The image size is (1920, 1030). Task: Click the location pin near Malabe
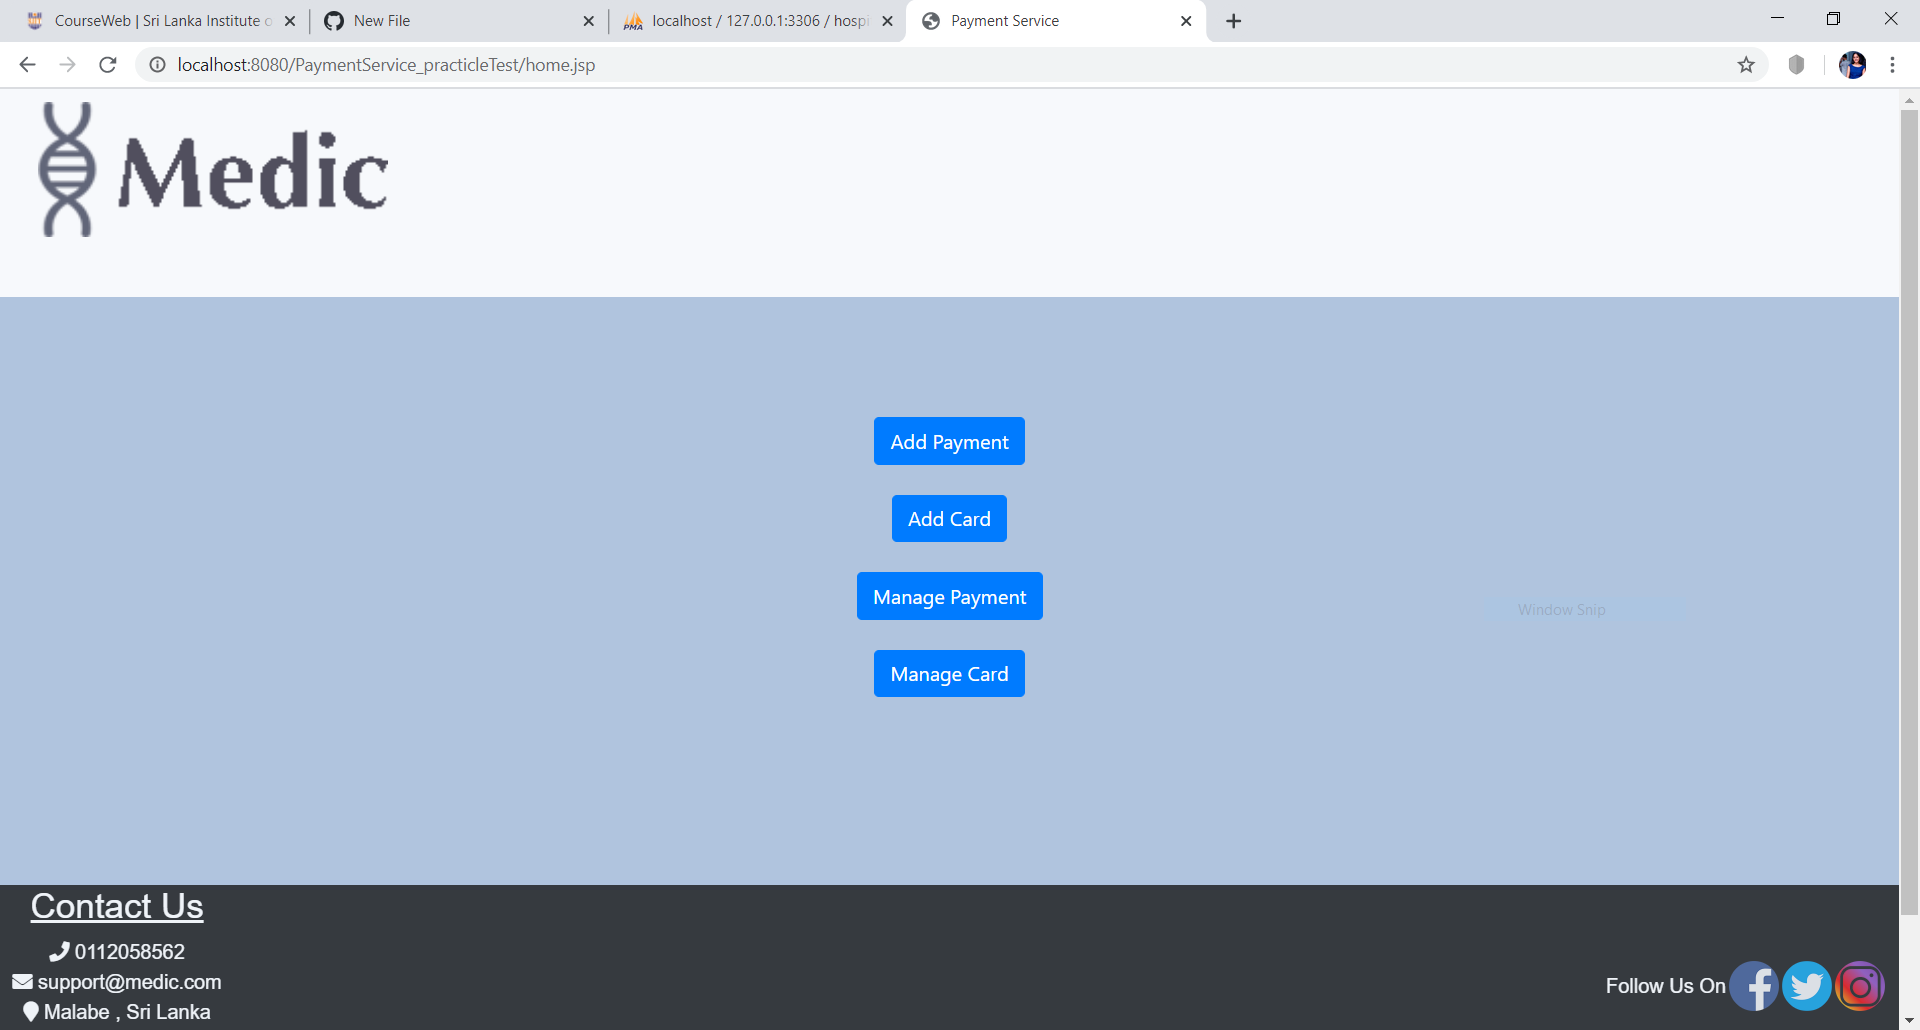pos(29,1011)
